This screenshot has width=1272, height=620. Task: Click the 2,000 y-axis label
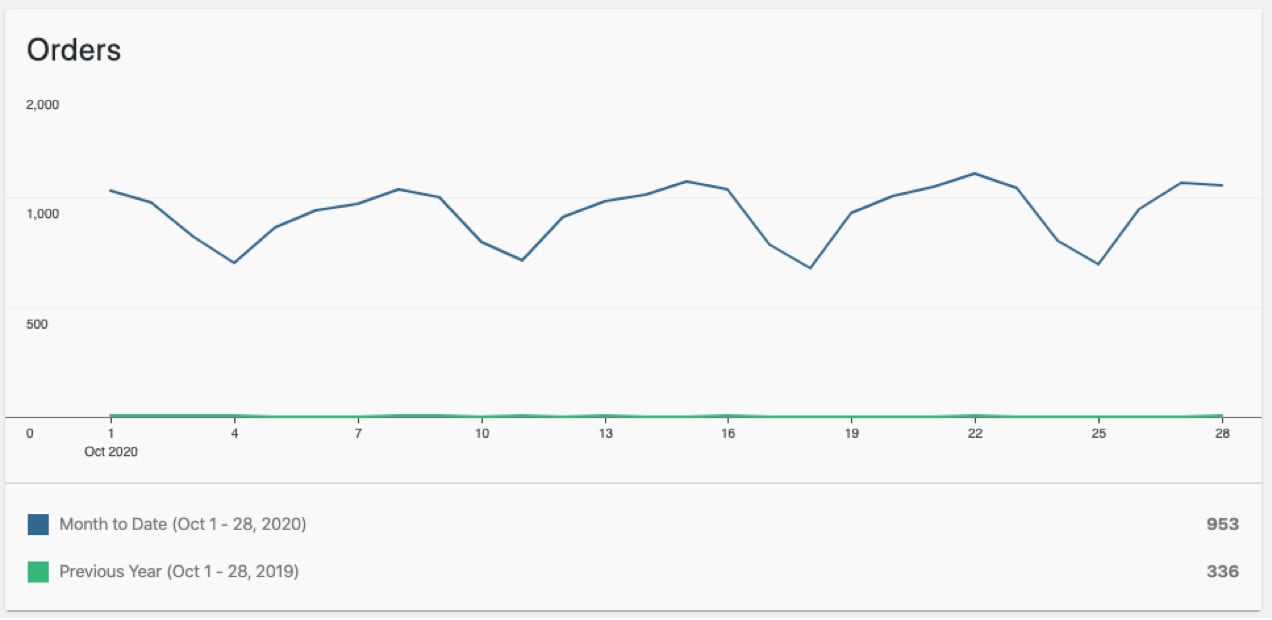coord(43,104)
